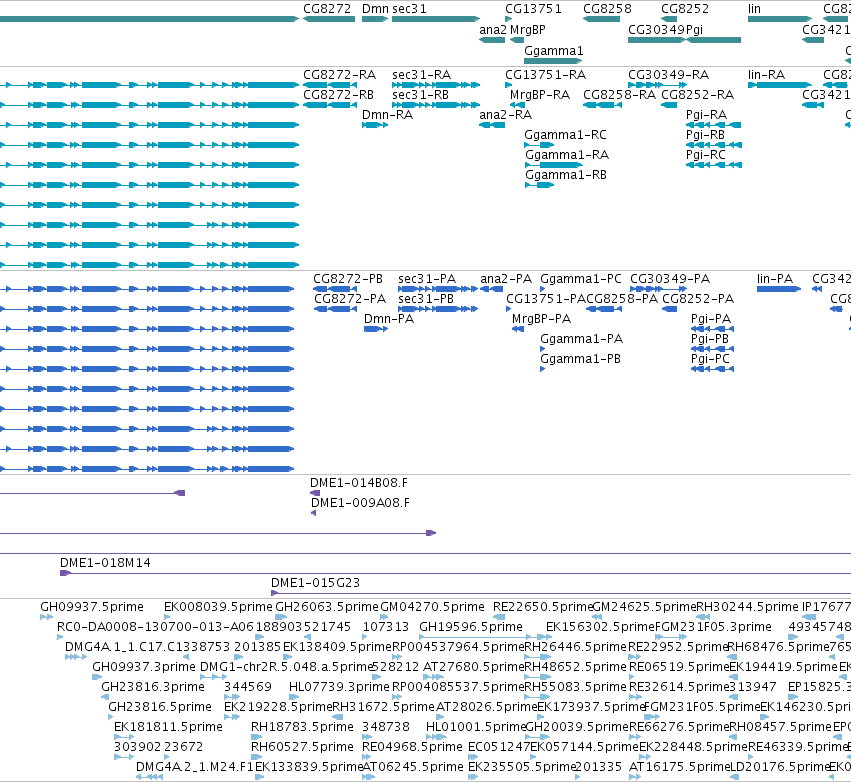Image resolution: width=851 pixels, height=782 pixels.
Task: Click the CG8258 gene label
Action: 607,9
